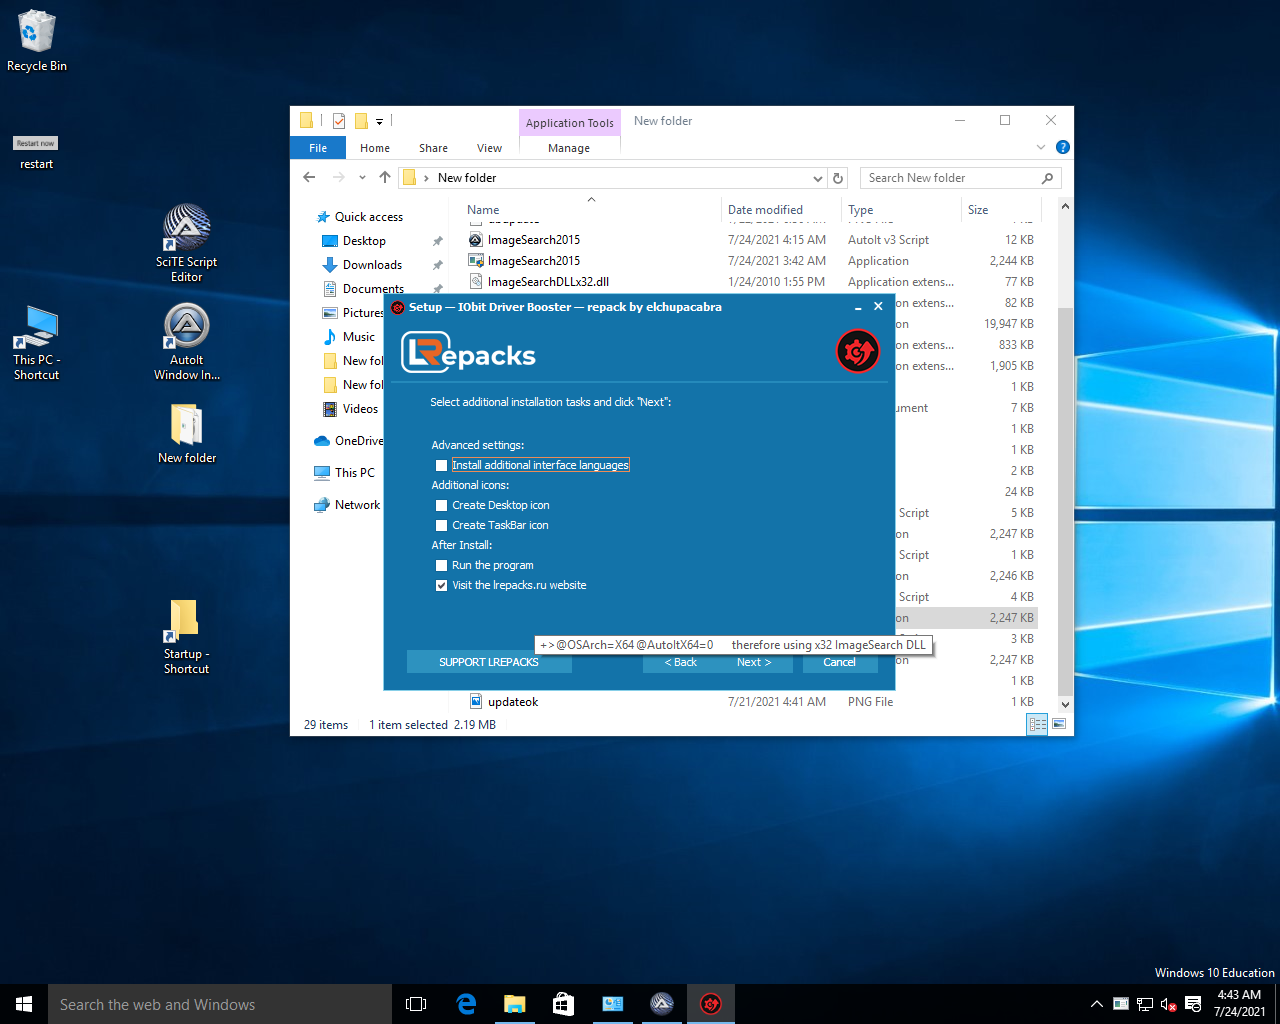Expand the Explorer ribbon chevron
The image size is (1280, 1024).
(x=1041, y=147)
